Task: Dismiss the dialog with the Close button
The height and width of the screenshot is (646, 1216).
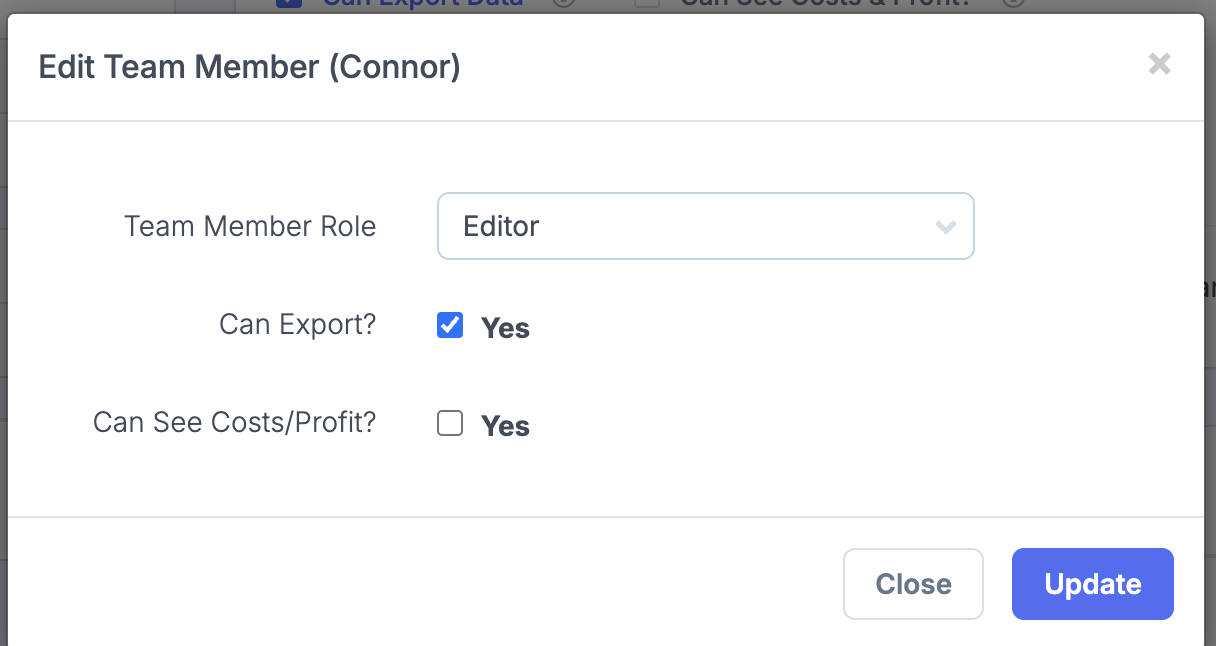Action: point(913,584)
